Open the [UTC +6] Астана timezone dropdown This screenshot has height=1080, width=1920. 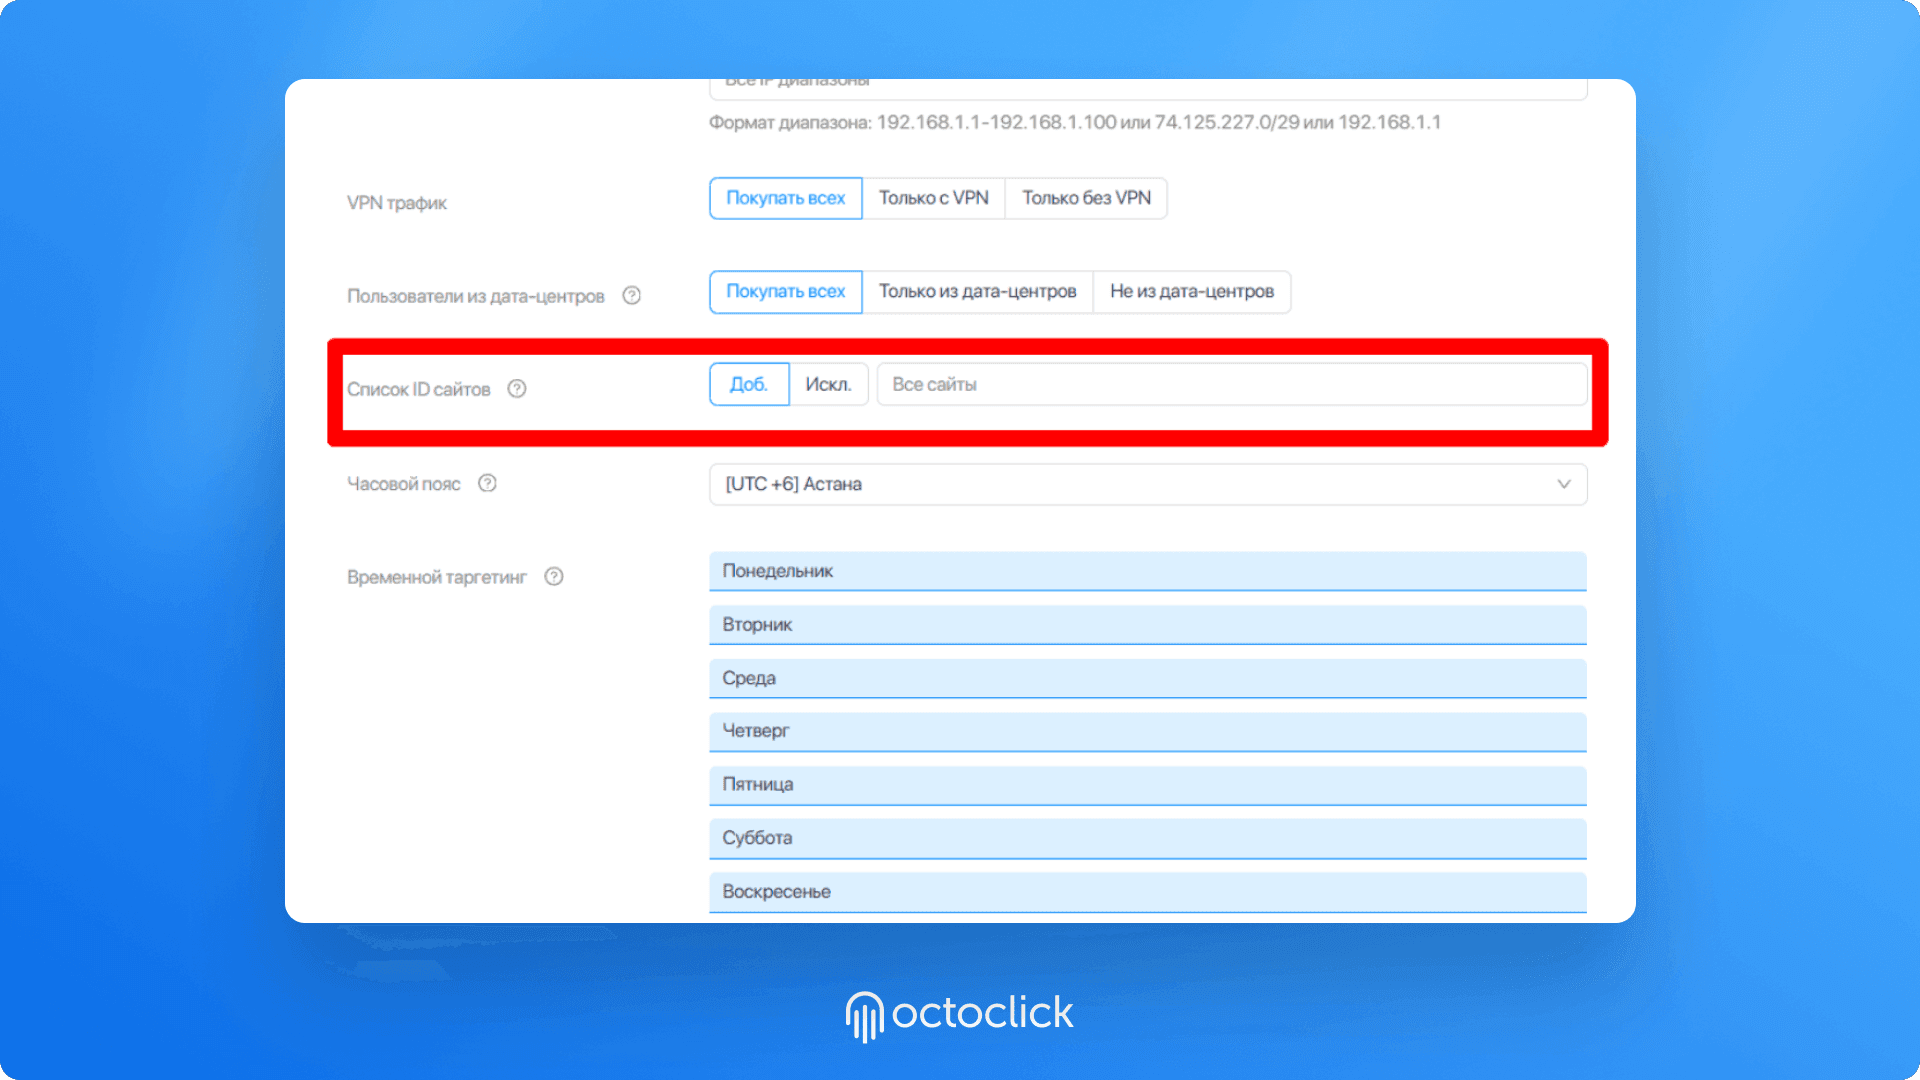(x=1148, y=484)
